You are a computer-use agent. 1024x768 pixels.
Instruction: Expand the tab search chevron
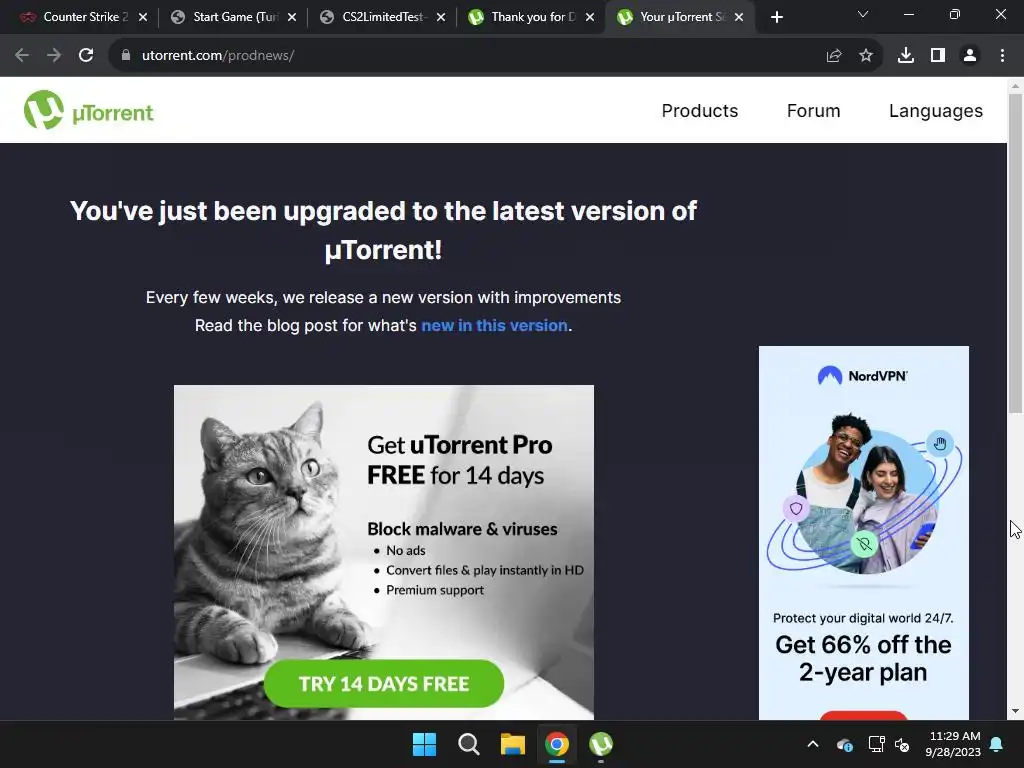pyautogui.click(x=863, y=14)
